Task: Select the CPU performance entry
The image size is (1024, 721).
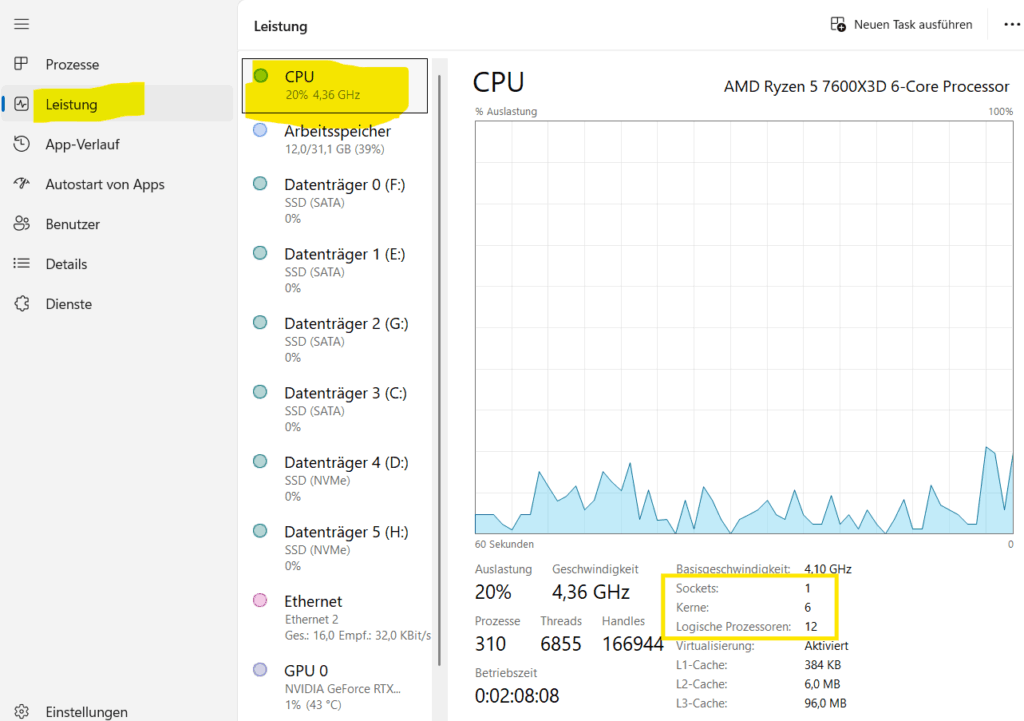Action: [x=334, y=85]
